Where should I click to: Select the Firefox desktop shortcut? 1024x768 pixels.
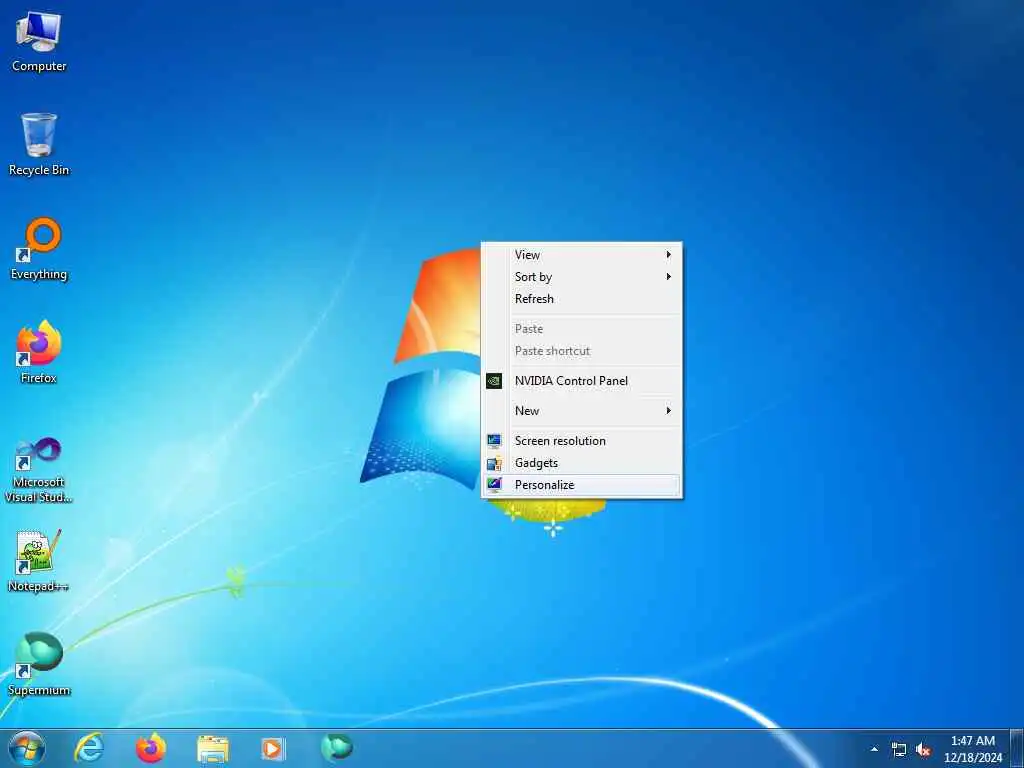click(x=39, y=353)
